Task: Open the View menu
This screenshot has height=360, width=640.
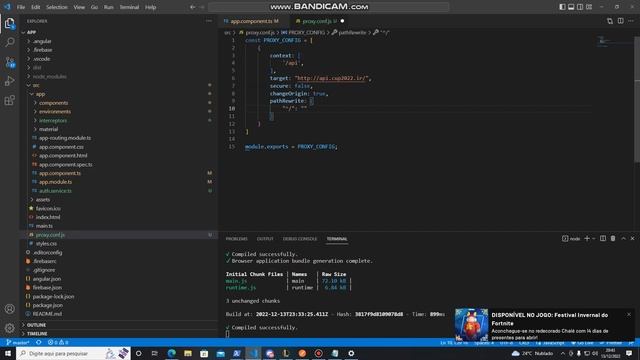Action: tap(79, 7)
